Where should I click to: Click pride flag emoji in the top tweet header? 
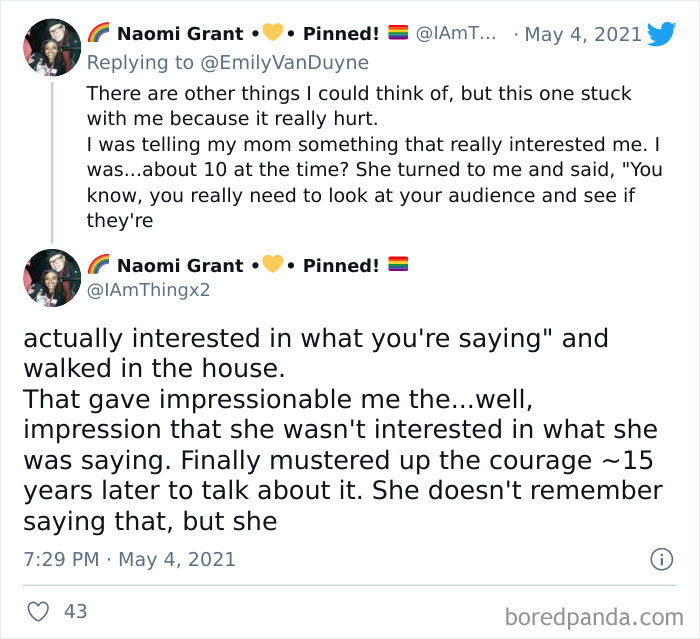pyautogui.click(x=397, y=34)
